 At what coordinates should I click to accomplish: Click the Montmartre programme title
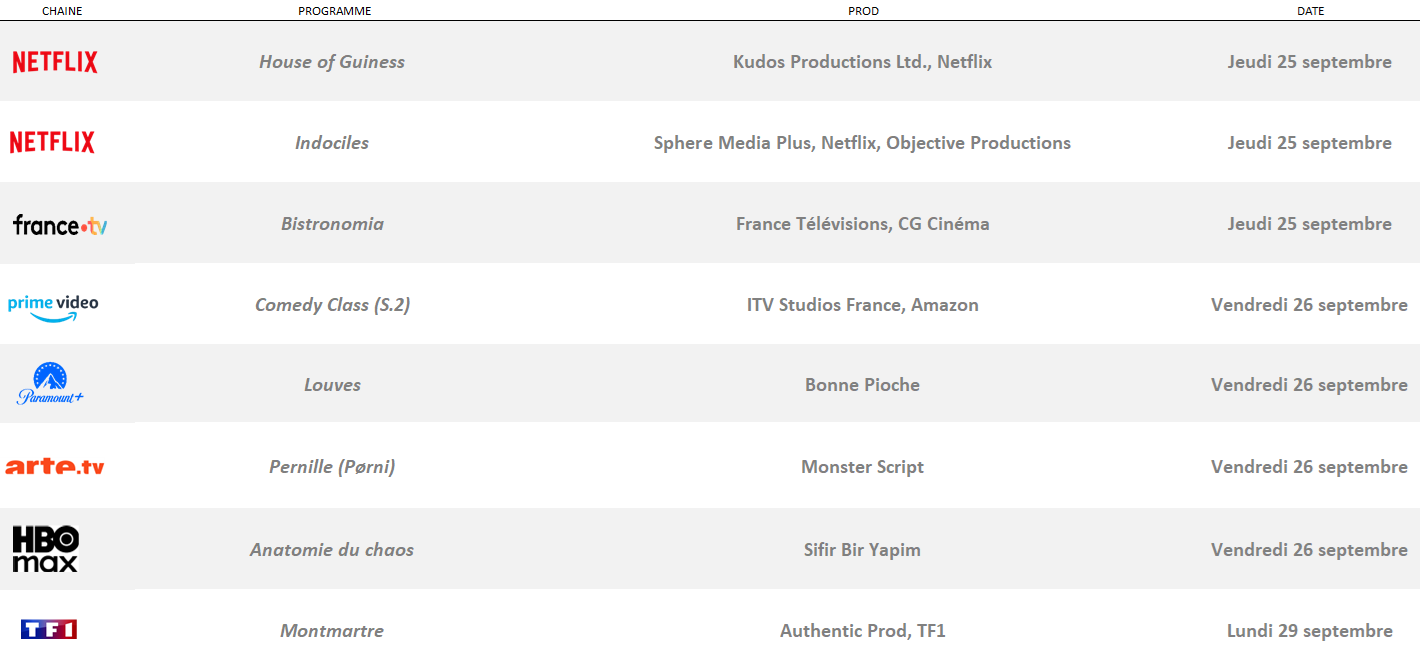332,631
